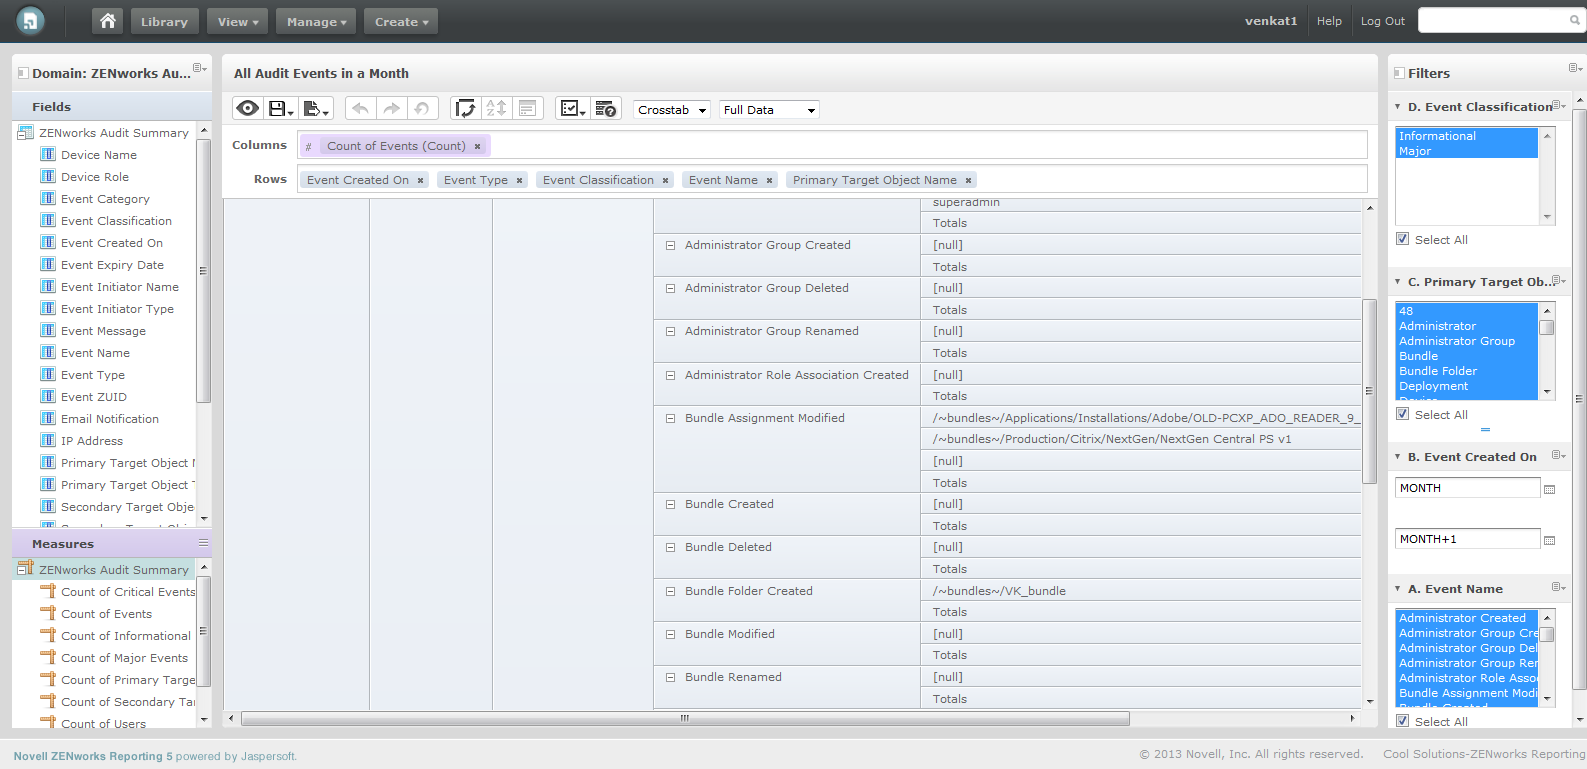The height and width of the screenshot is (769, 1587).
Task: Click the crosstab vertical scrollbar thumb
Action: click(1370, 390)
